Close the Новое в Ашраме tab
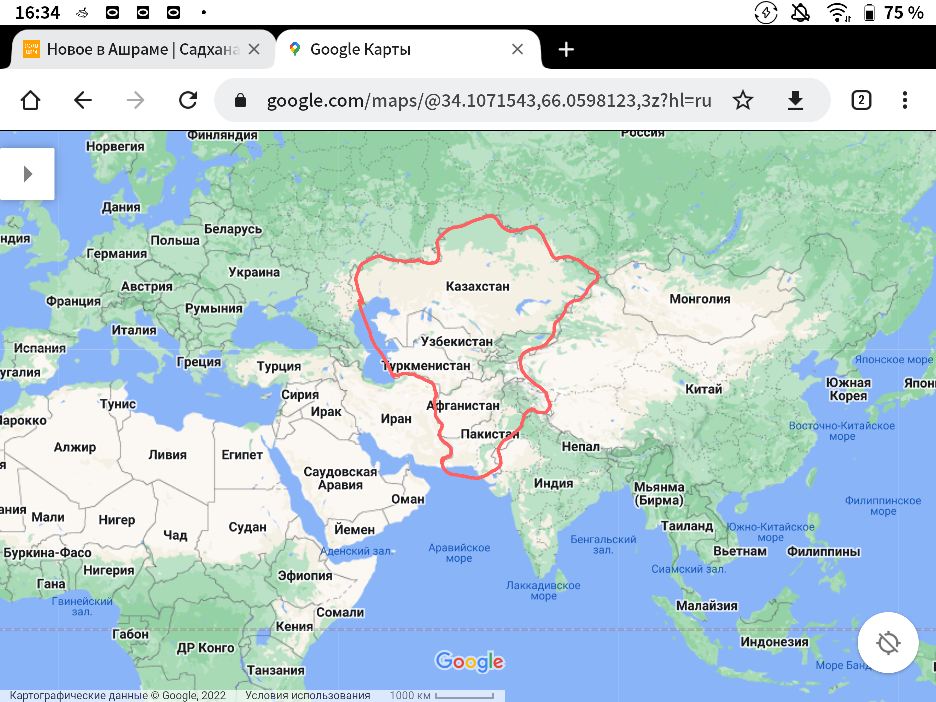Viewport: 936px width, 702px height. click(x=254, y=49)
